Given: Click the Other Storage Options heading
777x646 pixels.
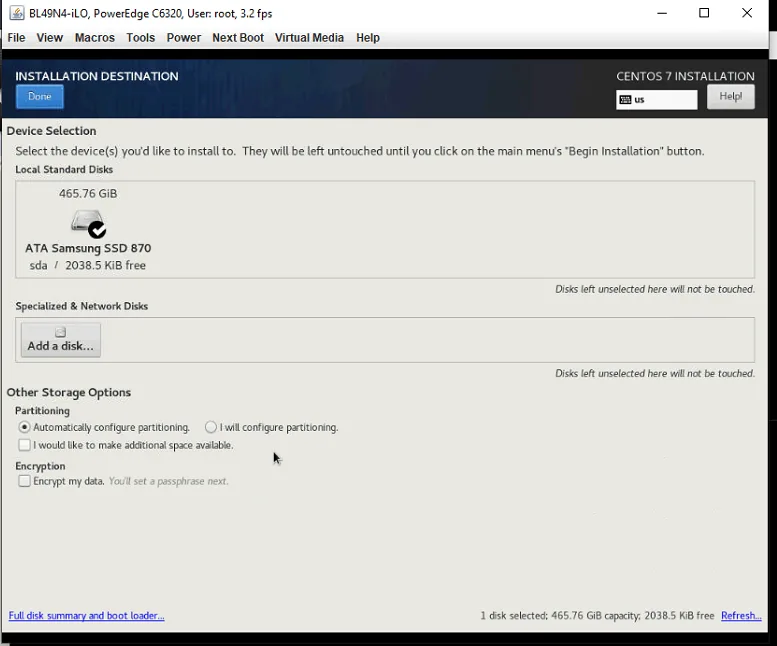Looking at the screenshot, I should (69, 392).
